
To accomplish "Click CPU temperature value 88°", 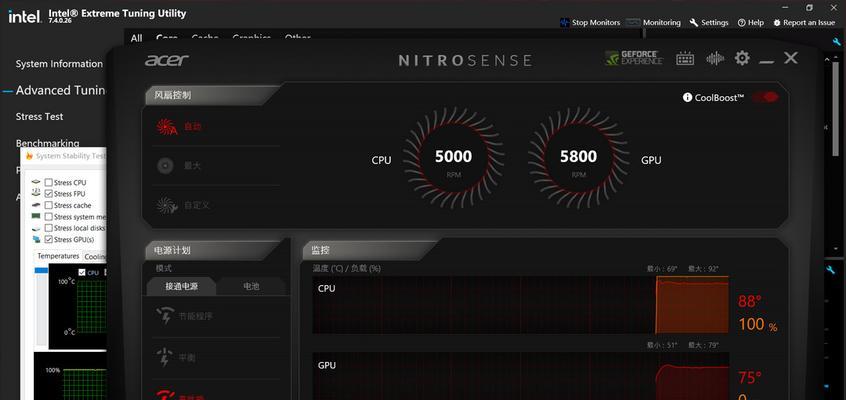I will coord(749,301).
